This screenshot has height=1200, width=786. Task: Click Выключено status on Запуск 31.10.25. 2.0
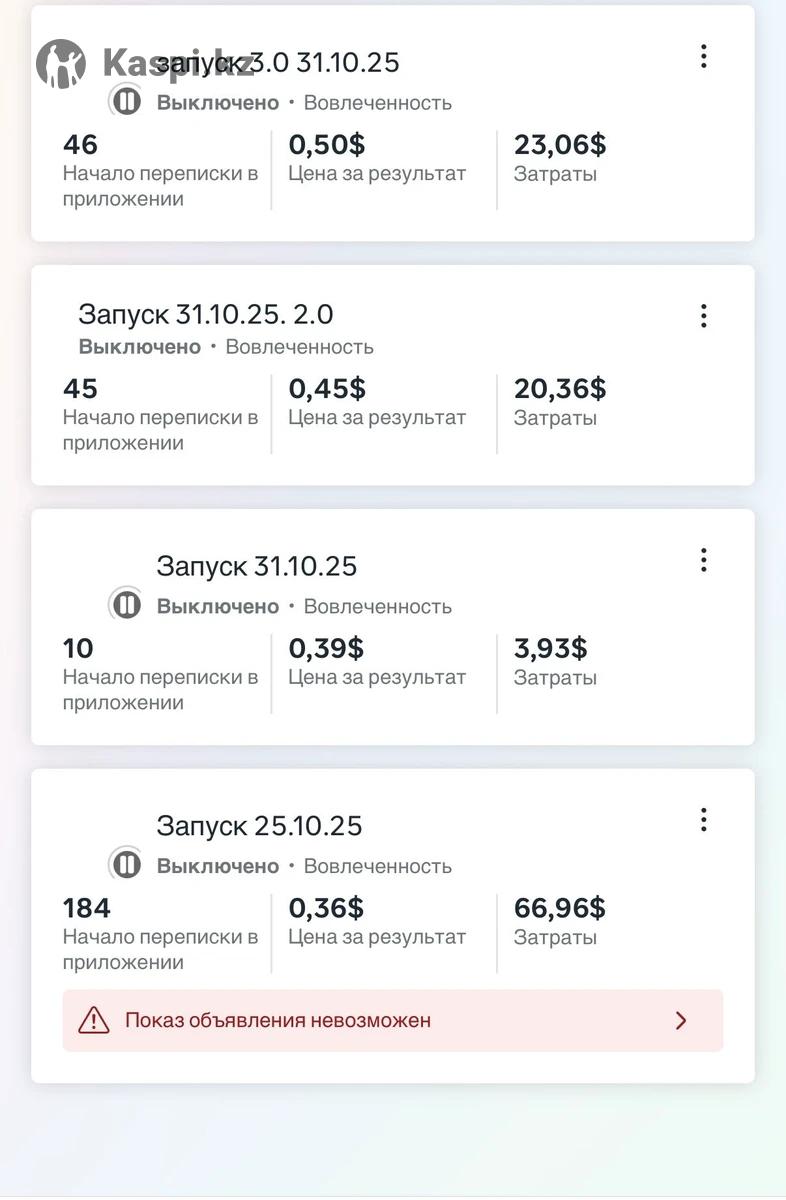pos(140,347)
